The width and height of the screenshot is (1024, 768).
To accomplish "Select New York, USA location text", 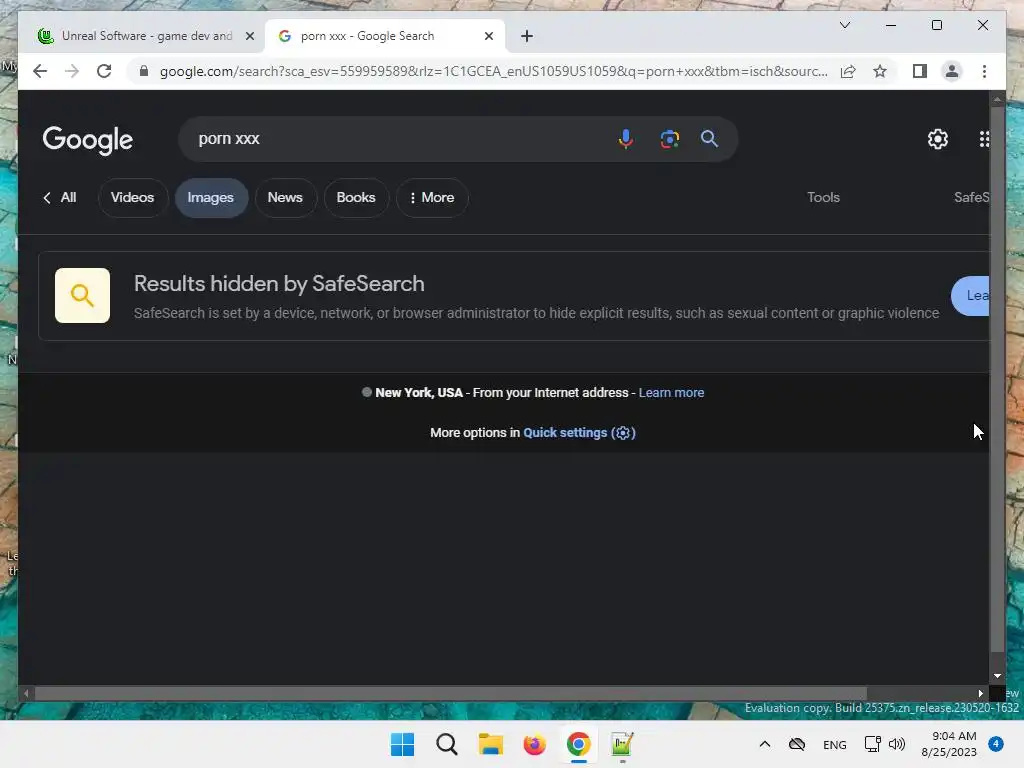I will pos(419,392).
